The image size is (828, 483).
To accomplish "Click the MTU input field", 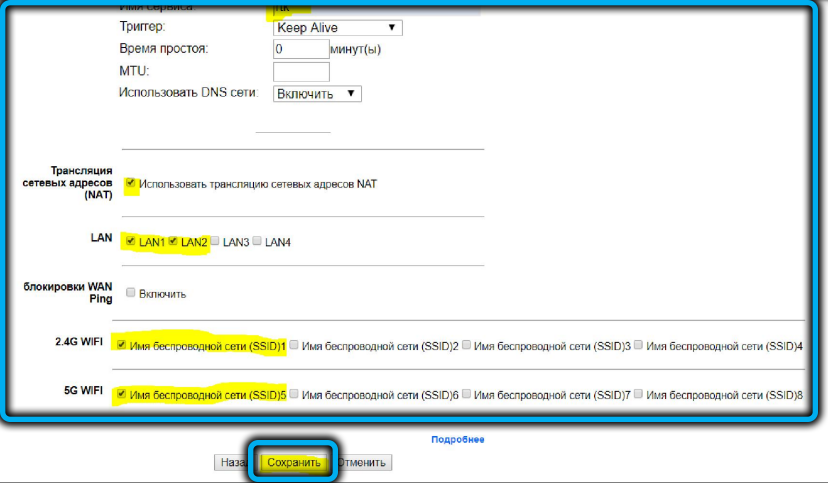I will coord(300,72).
